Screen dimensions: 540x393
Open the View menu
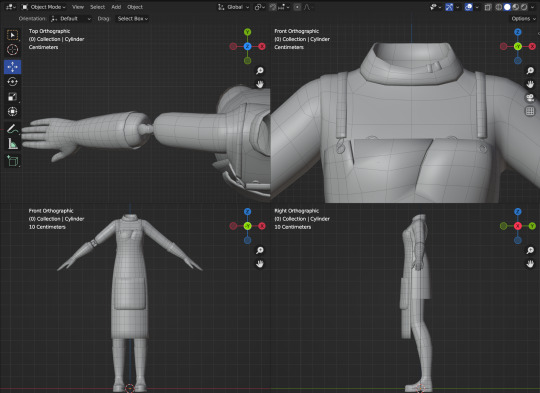(x=78, y=7)
